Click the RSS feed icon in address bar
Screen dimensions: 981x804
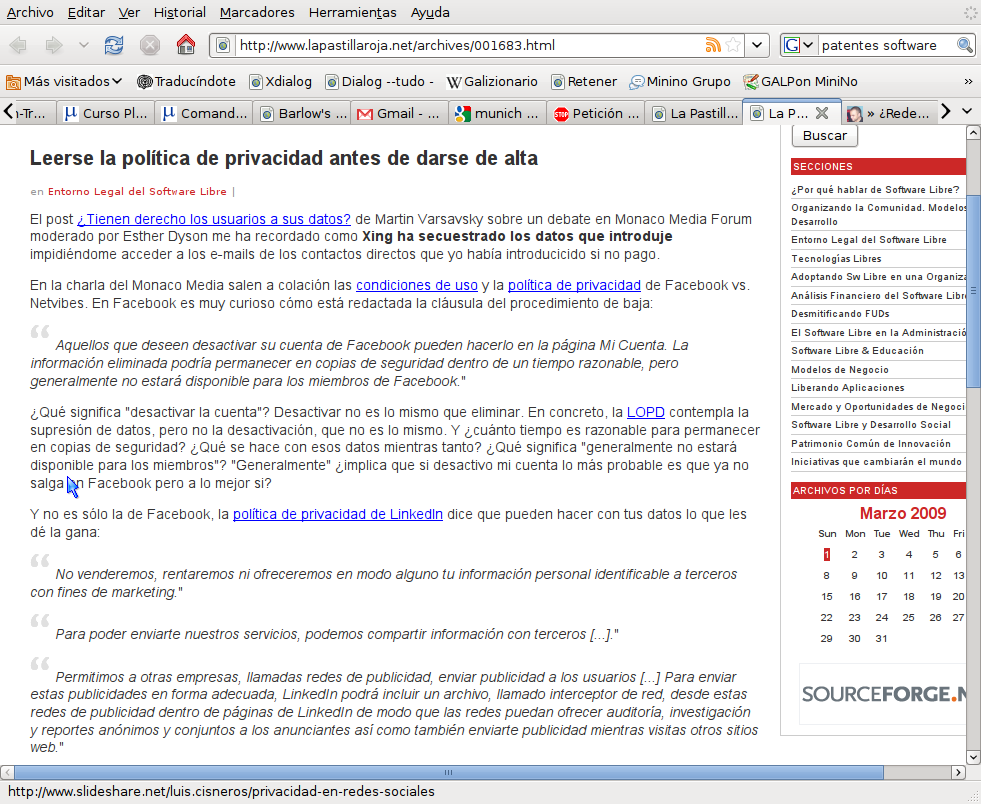click(x=713, y=45)
